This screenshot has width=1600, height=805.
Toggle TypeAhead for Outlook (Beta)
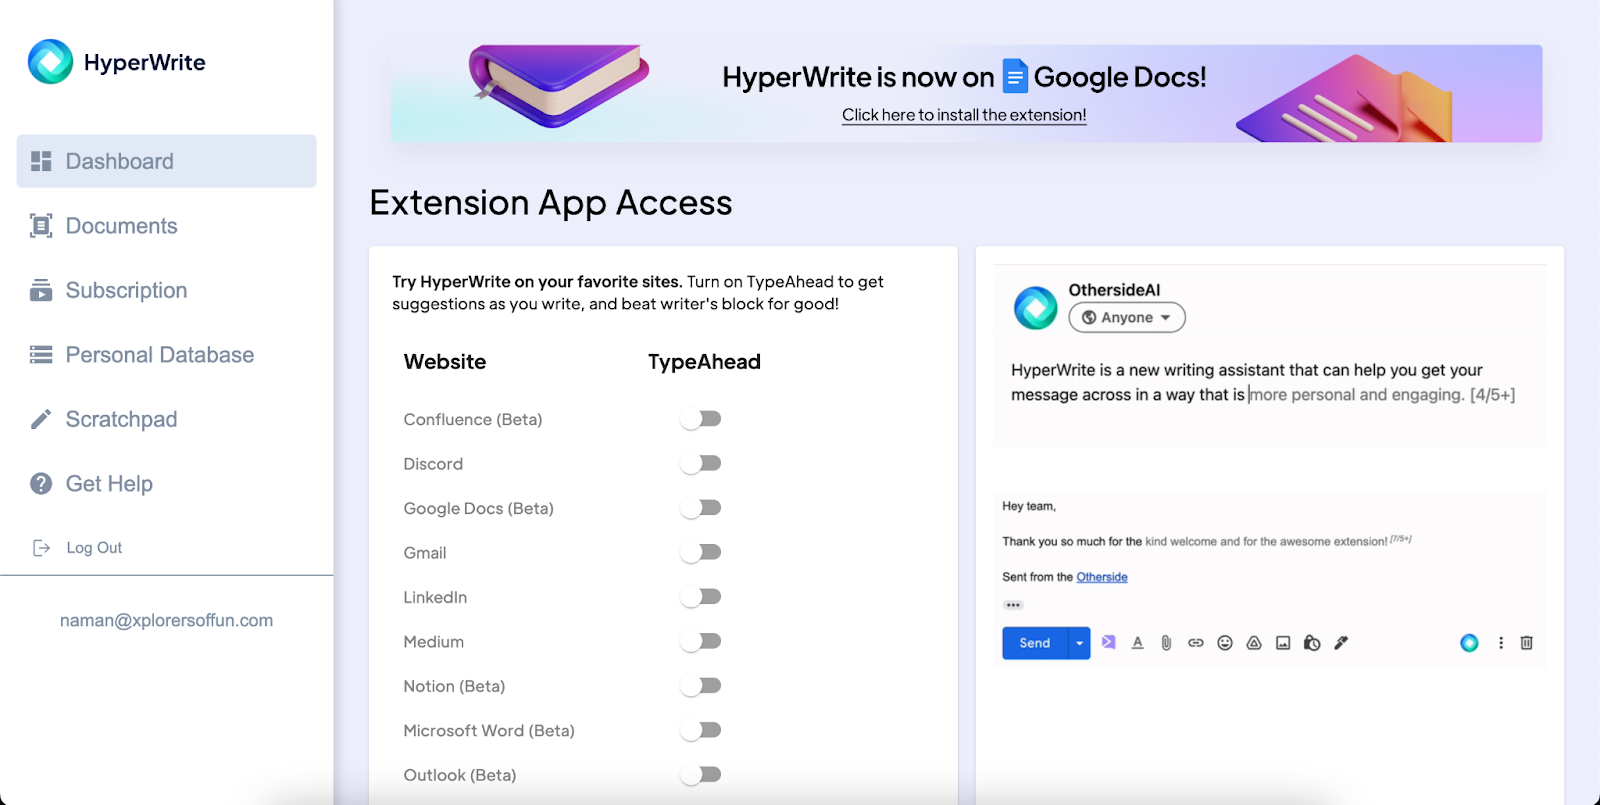tap(700, 775)
